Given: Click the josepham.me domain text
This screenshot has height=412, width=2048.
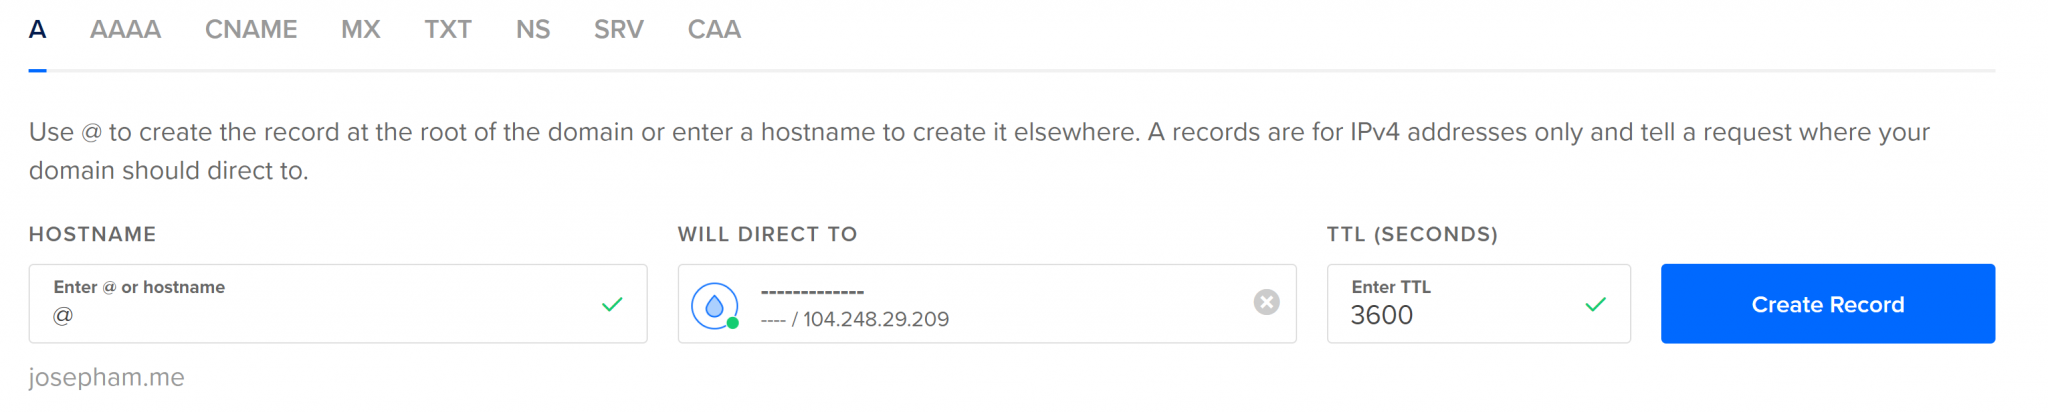Looking at the screenshot, I should tap(107, 378).
